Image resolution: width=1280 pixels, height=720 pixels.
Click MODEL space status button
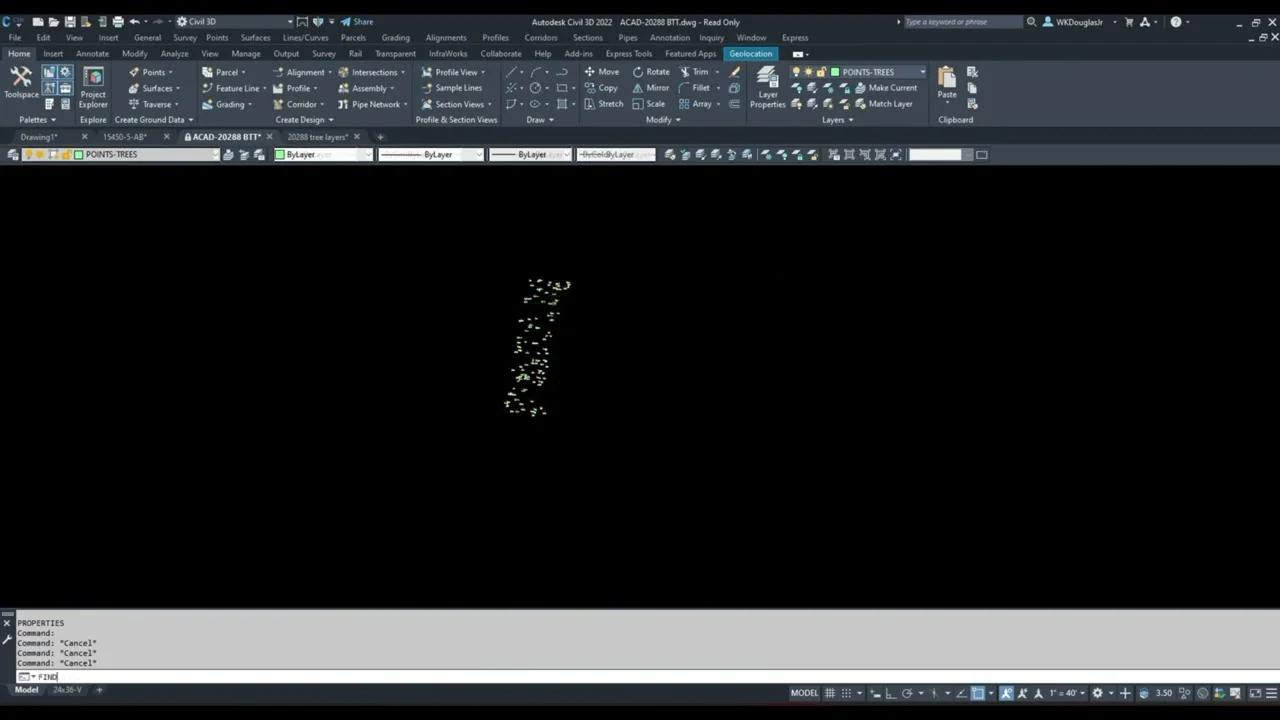(804, 693)
